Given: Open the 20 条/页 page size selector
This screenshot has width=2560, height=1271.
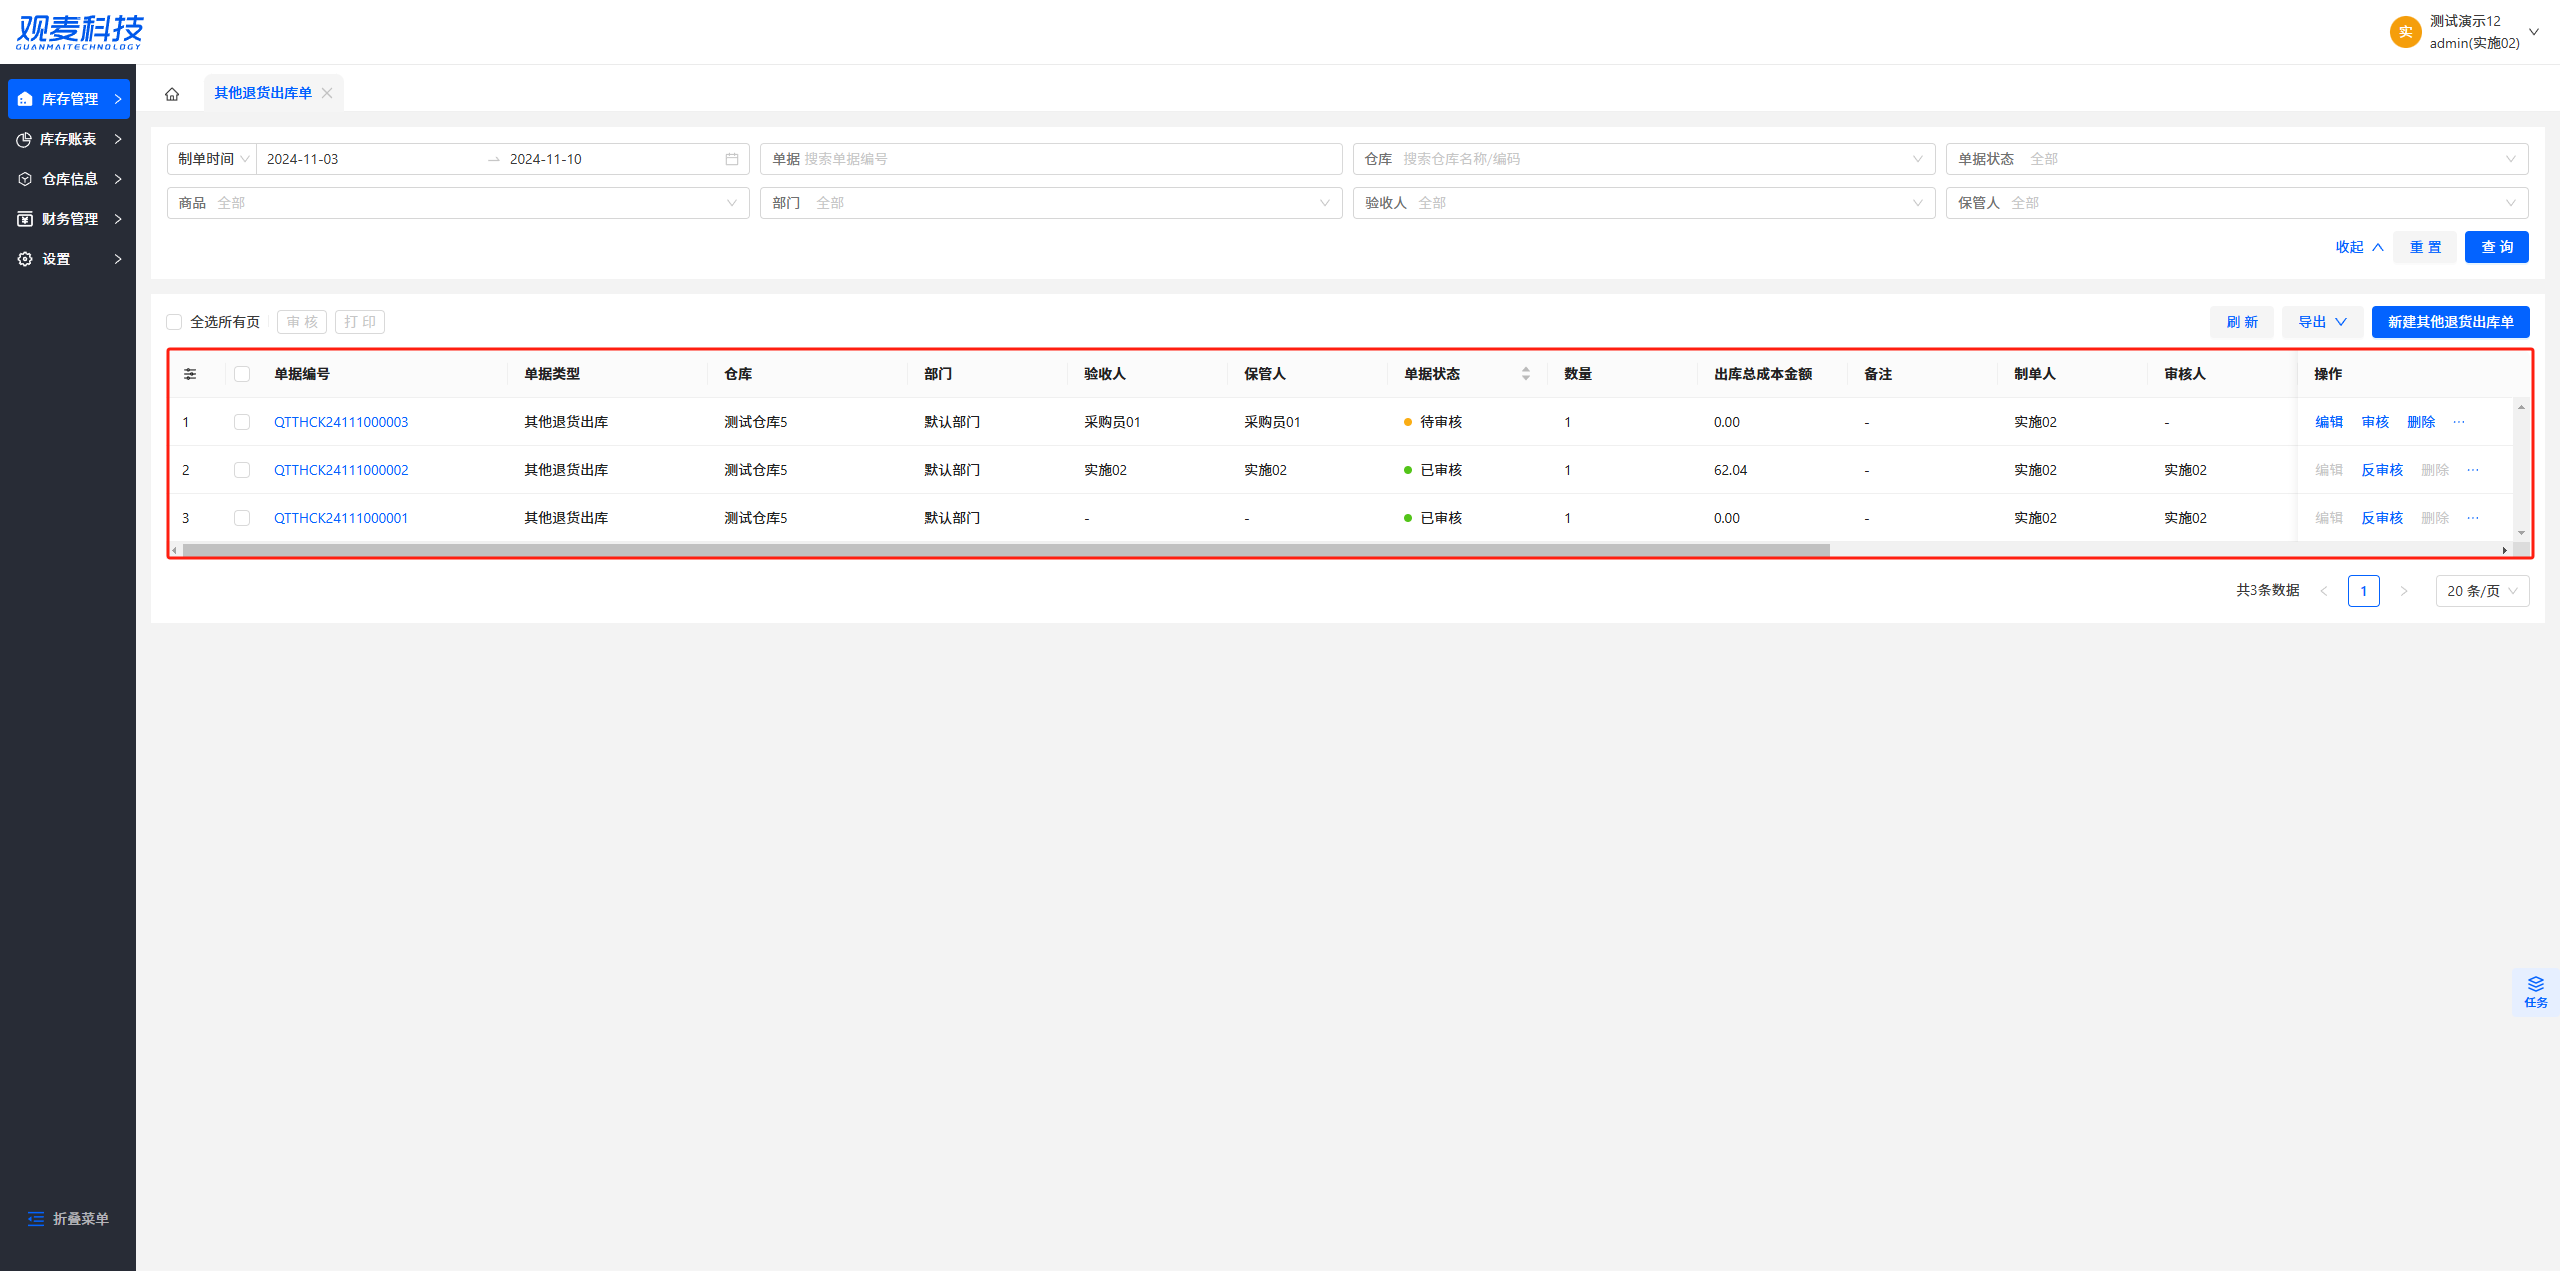Looking at the screenshot, I should [x=2482, y=591].
